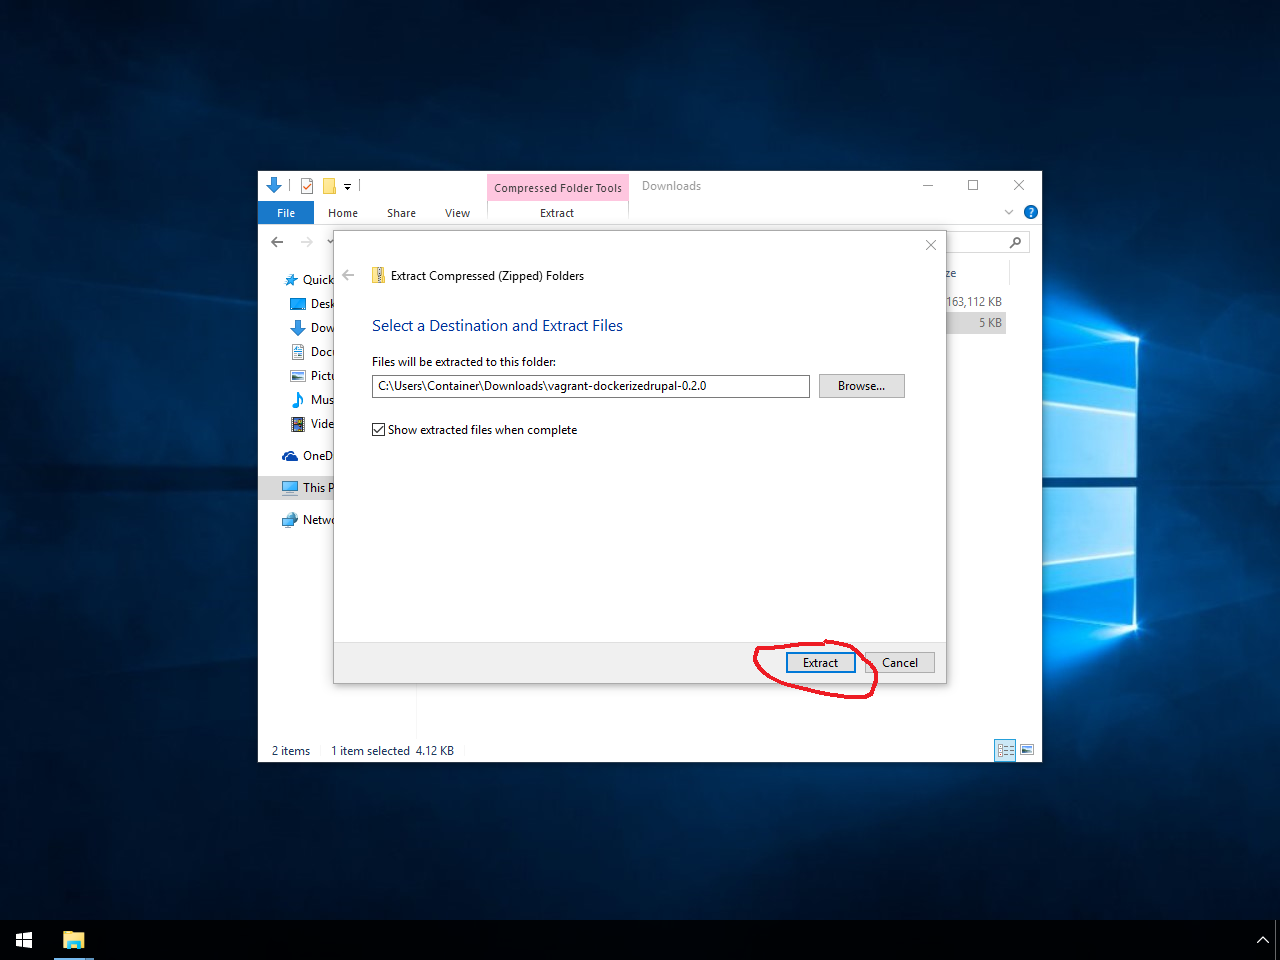Click File Explorer icon in taskbar
The width and height of the screenshot is (1280, 960).
coord(74,940)
